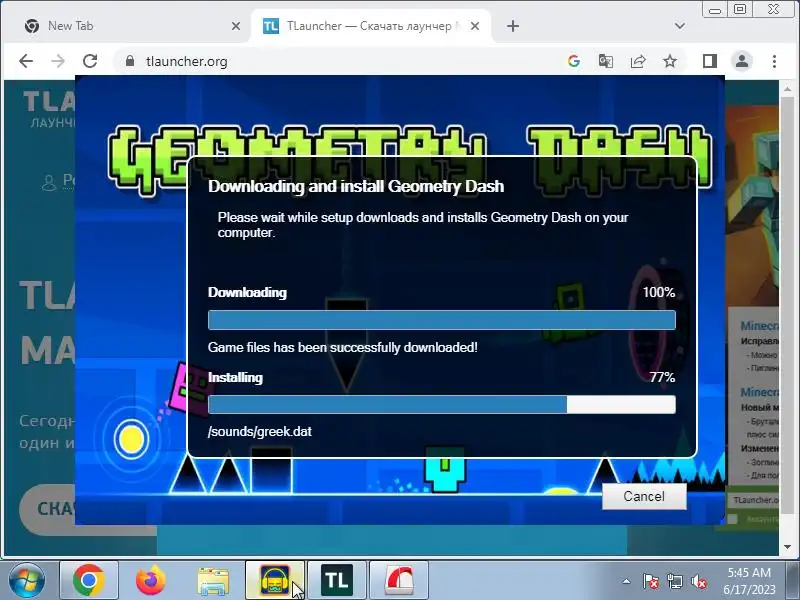Go back to previous page
The width and height of the screenshot is (800, 600).
pos(26,61)
